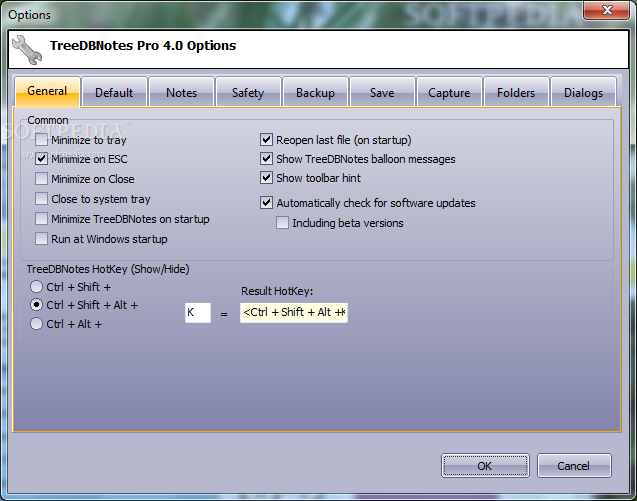Open the Default tab
Screen dimensions: 637x501
click(x=114, y=93)
